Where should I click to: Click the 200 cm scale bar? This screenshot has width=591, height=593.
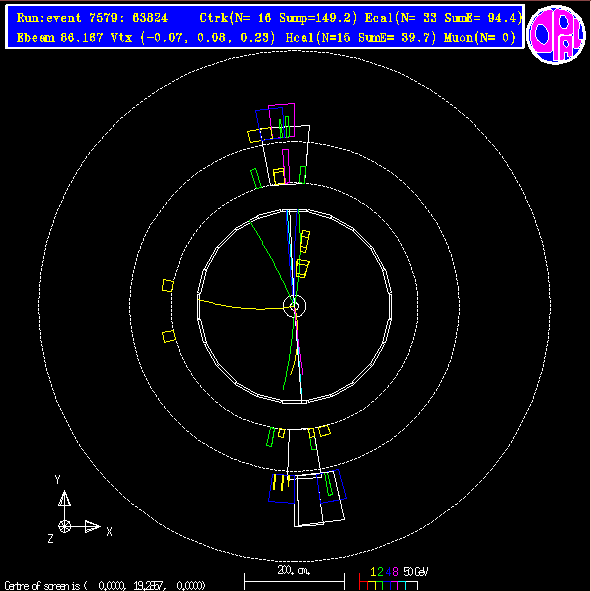point(294,581)
